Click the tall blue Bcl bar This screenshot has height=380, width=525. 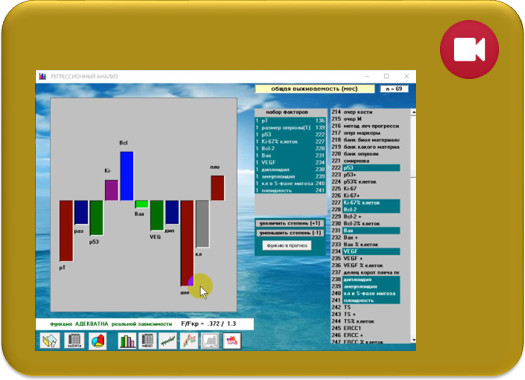pyautogui.click(x=127, y=176)
